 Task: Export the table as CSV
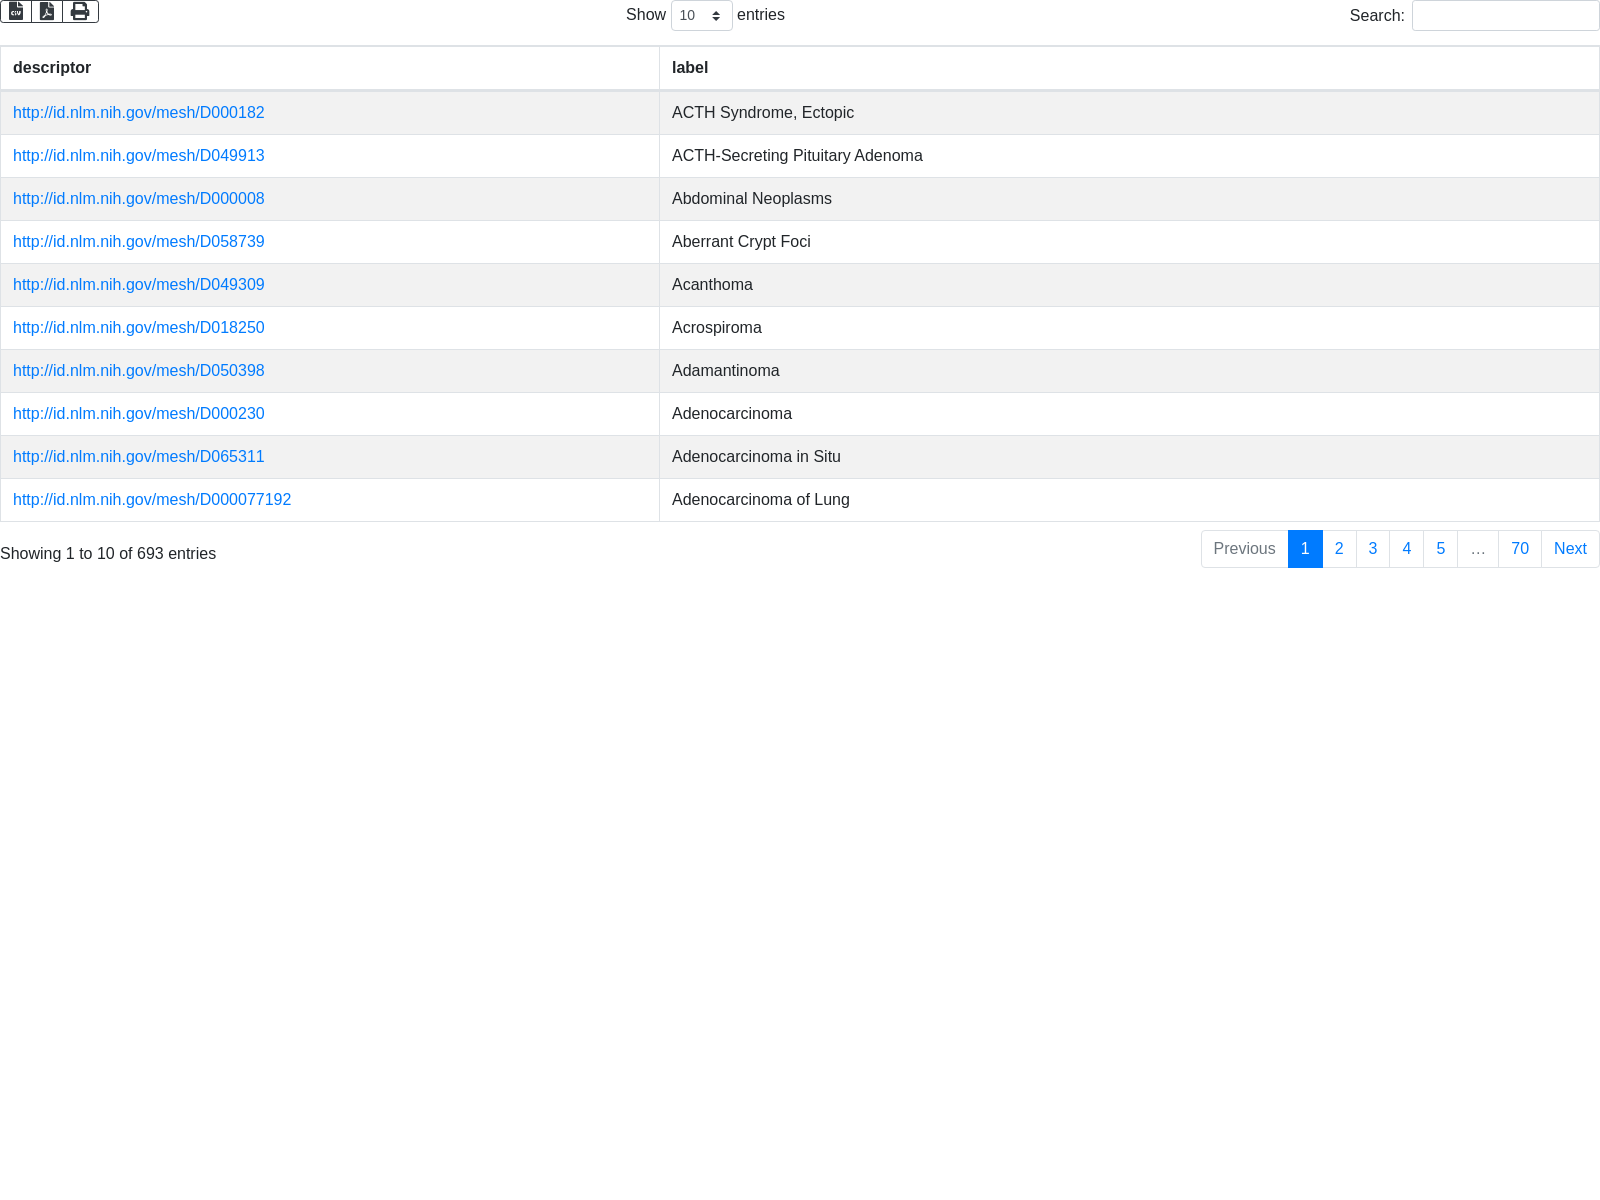coord(16,11)
